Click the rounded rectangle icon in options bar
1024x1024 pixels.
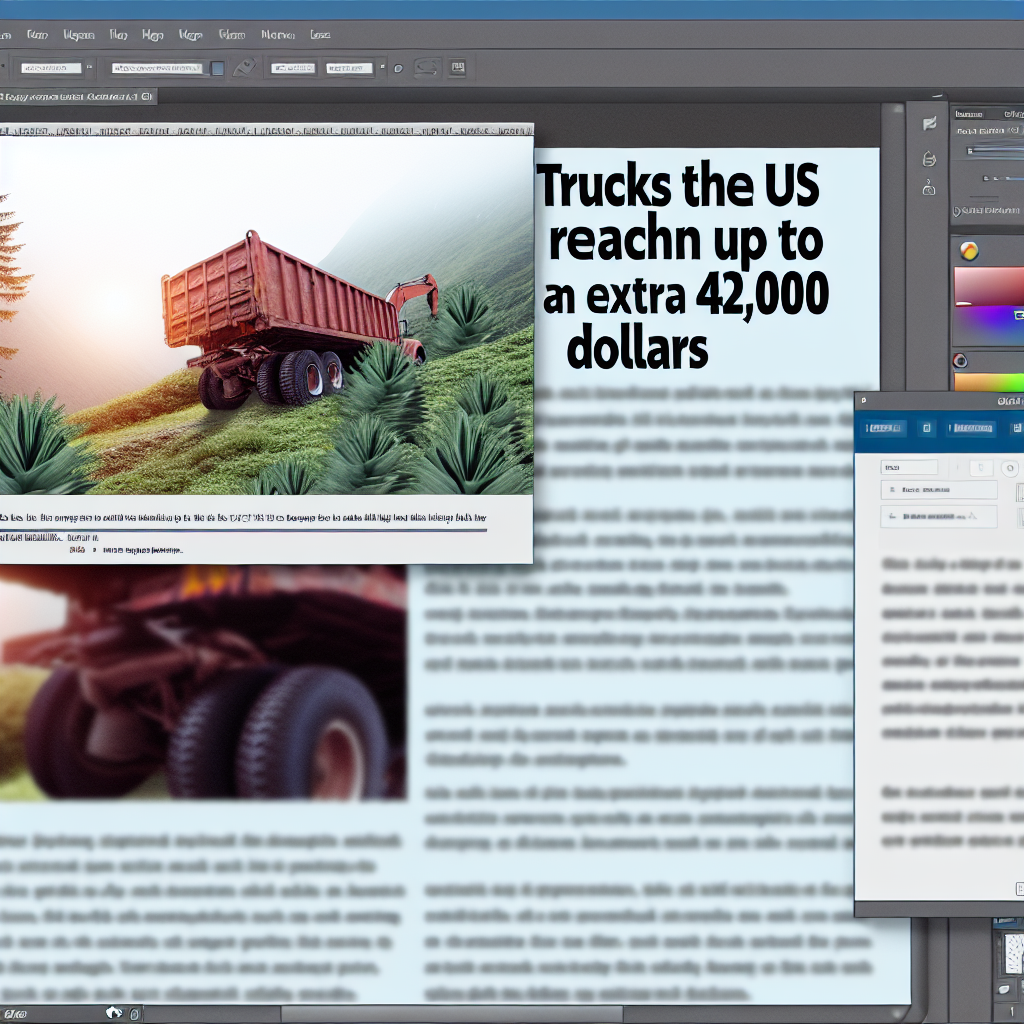tap(427, 68)
